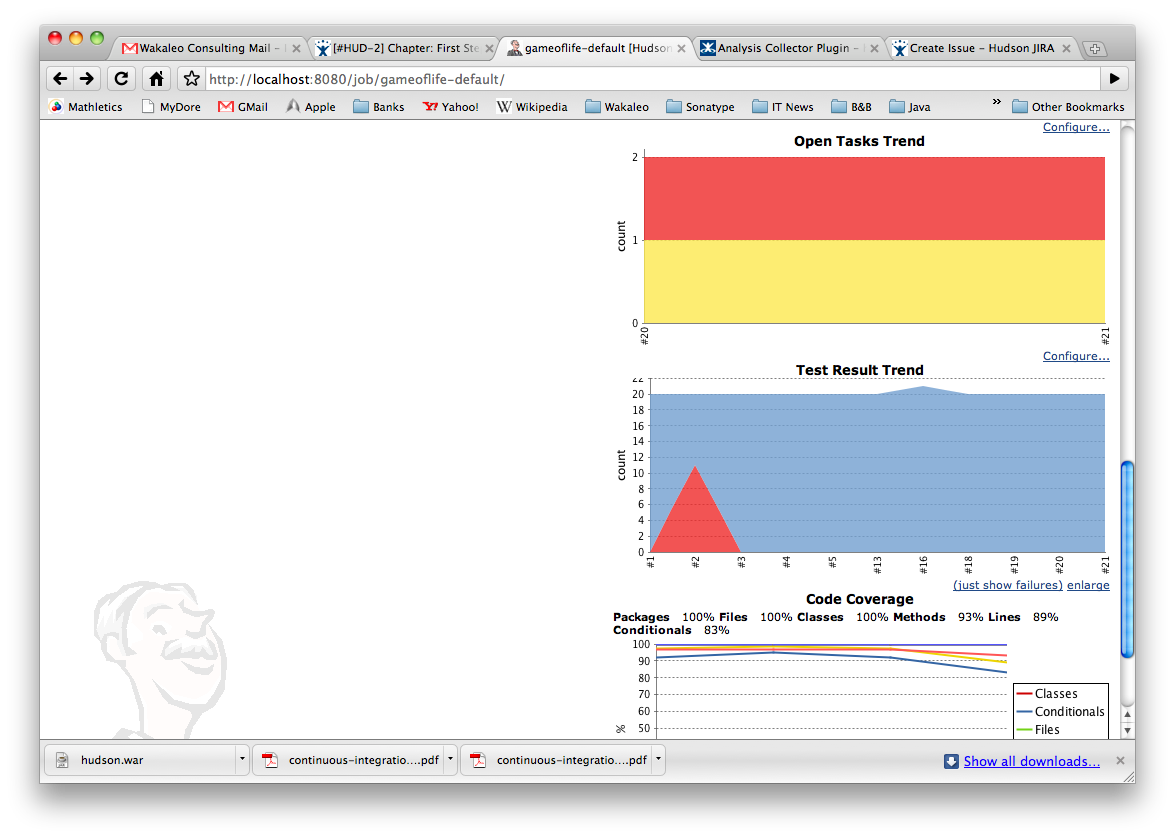Click the 'just show failures' link

1007,585
